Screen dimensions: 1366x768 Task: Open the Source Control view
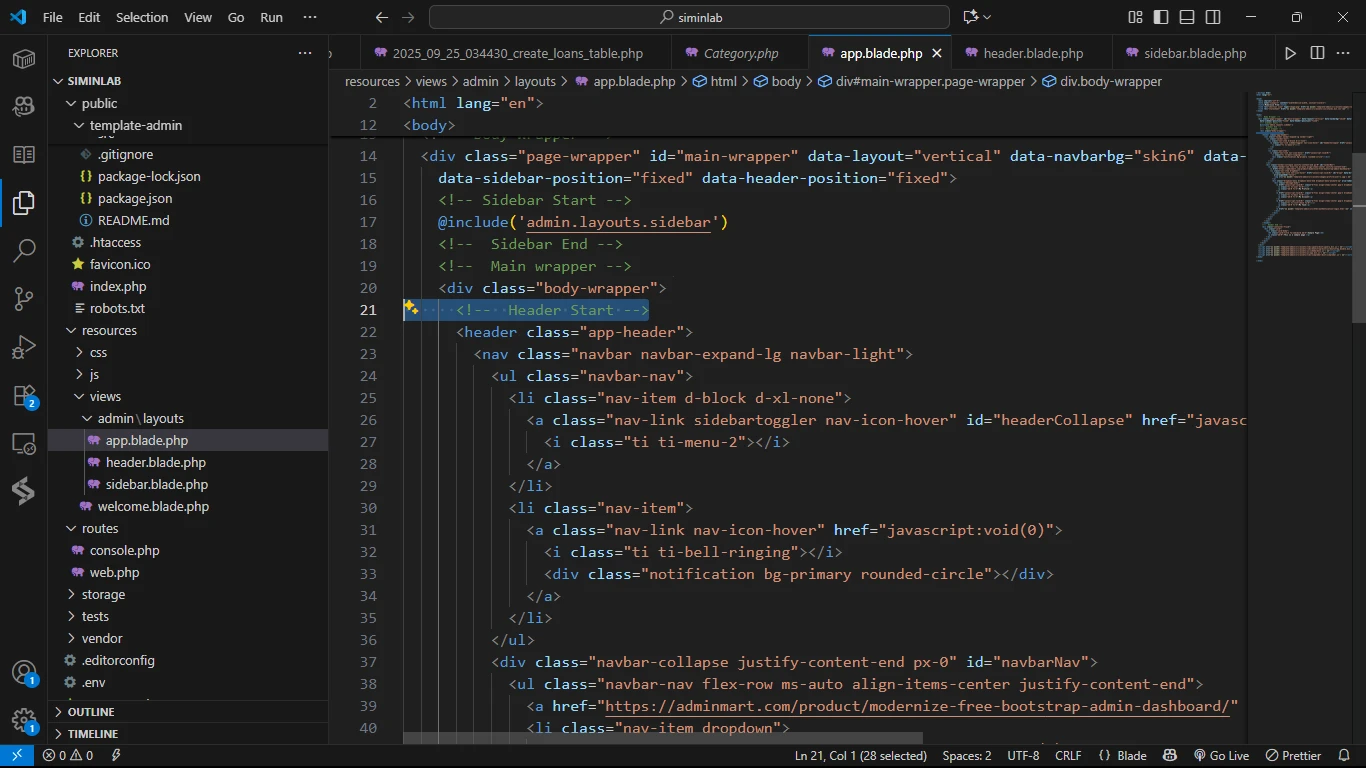click(x=24, y=299)
